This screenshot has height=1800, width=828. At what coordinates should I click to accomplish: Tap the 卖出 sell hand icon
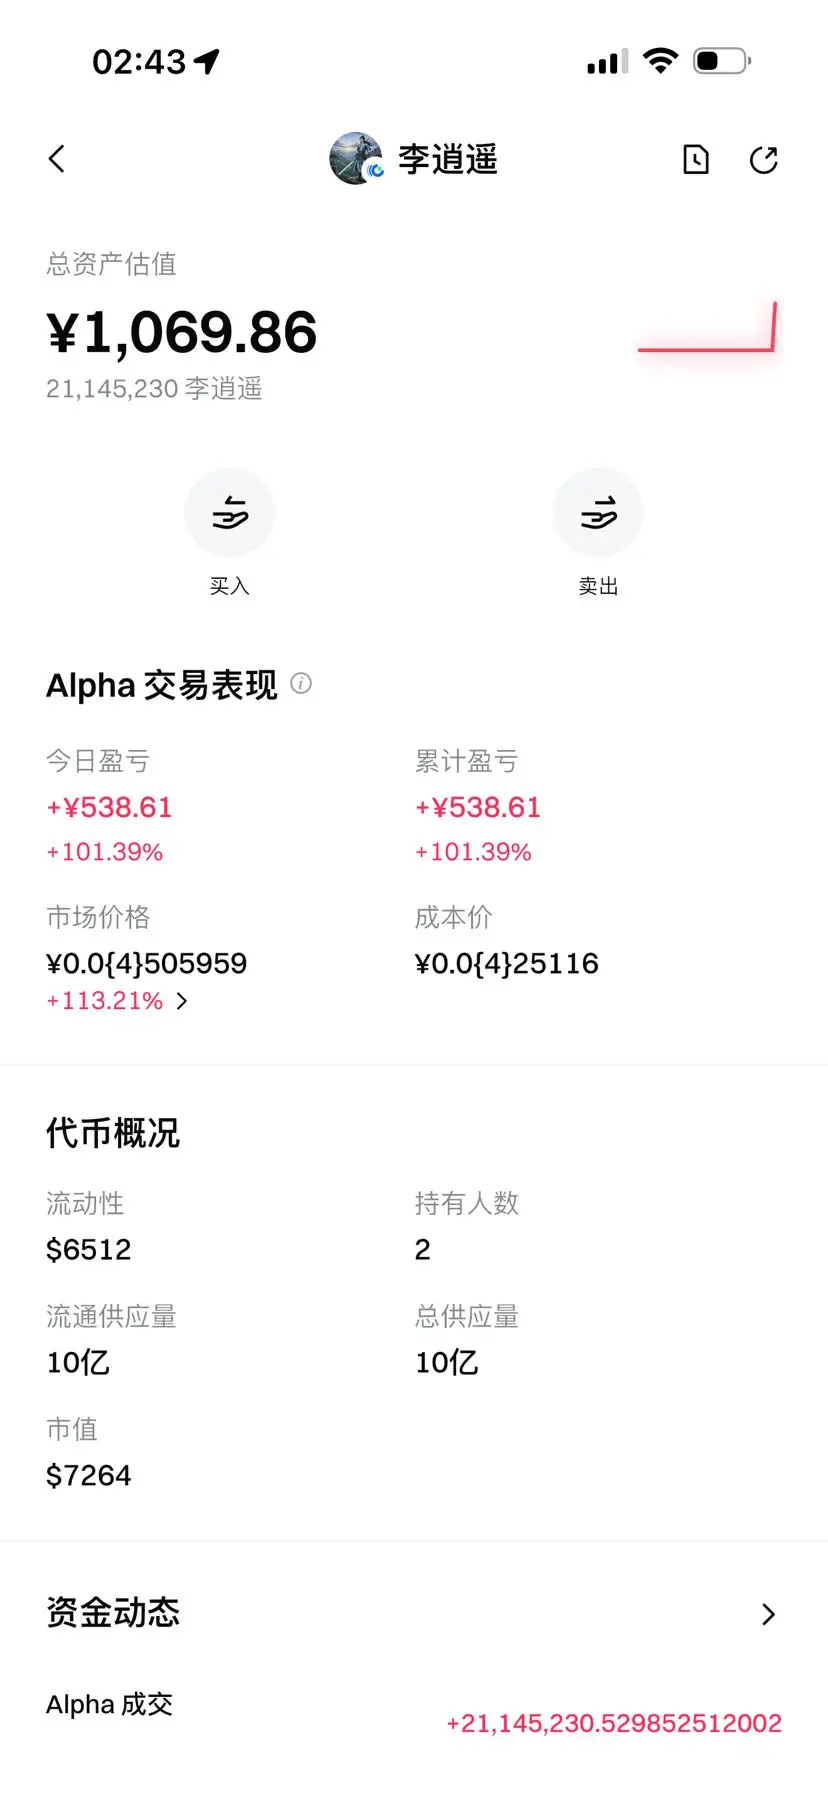(598, 512)
